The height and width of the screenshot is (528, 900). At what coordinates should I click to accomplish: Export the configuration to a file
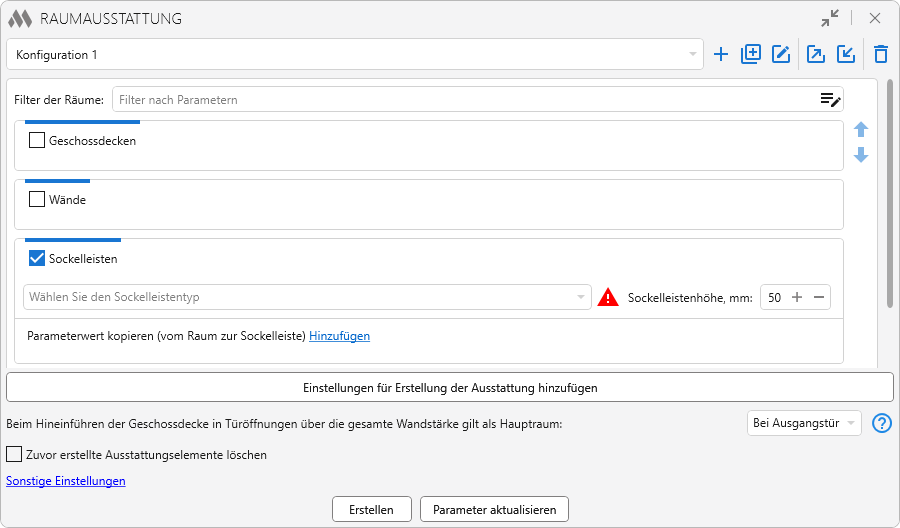pyautogui.click(x=816, y=55)
